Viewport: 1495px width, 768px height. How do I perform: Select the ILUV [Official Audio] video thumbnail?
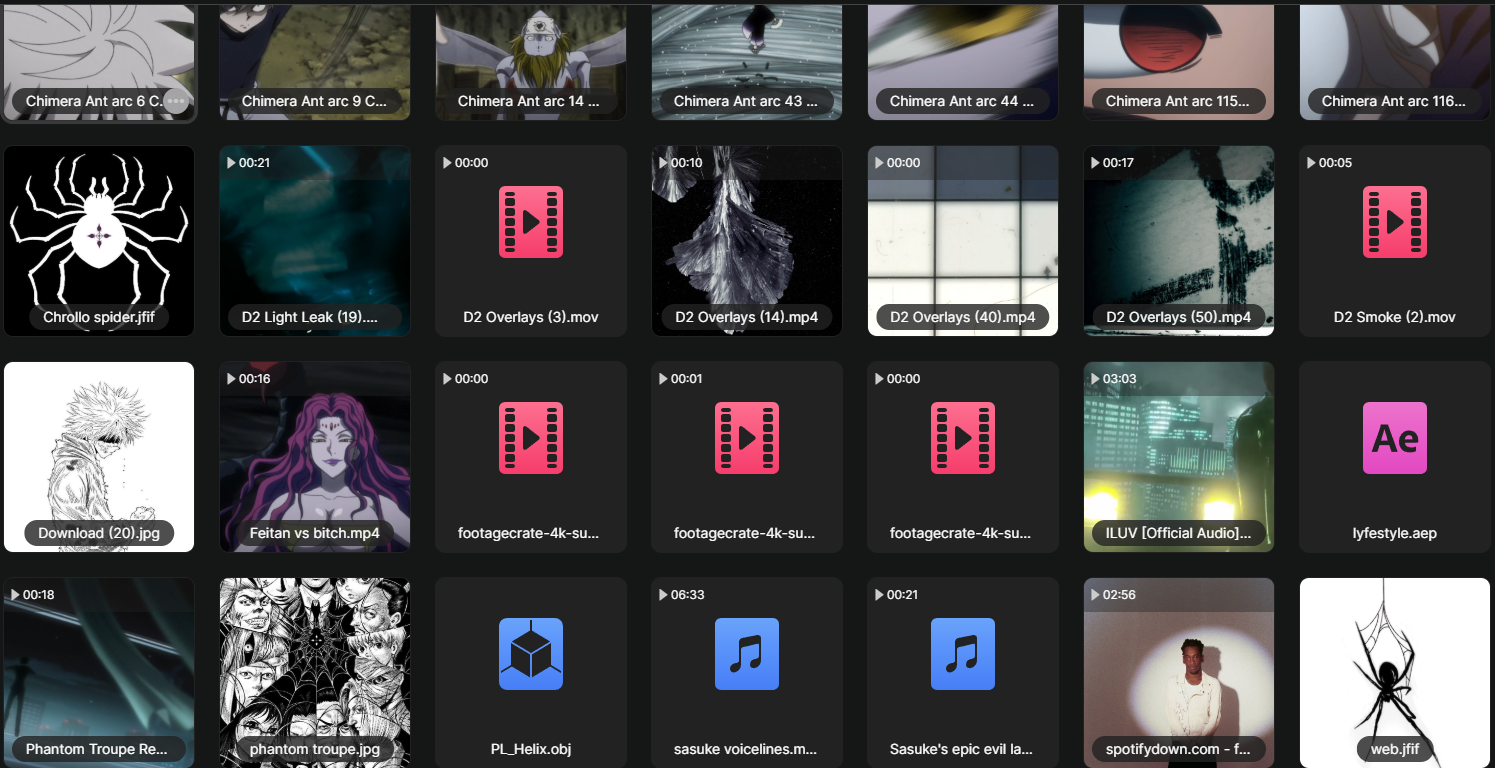(1179, 457)
